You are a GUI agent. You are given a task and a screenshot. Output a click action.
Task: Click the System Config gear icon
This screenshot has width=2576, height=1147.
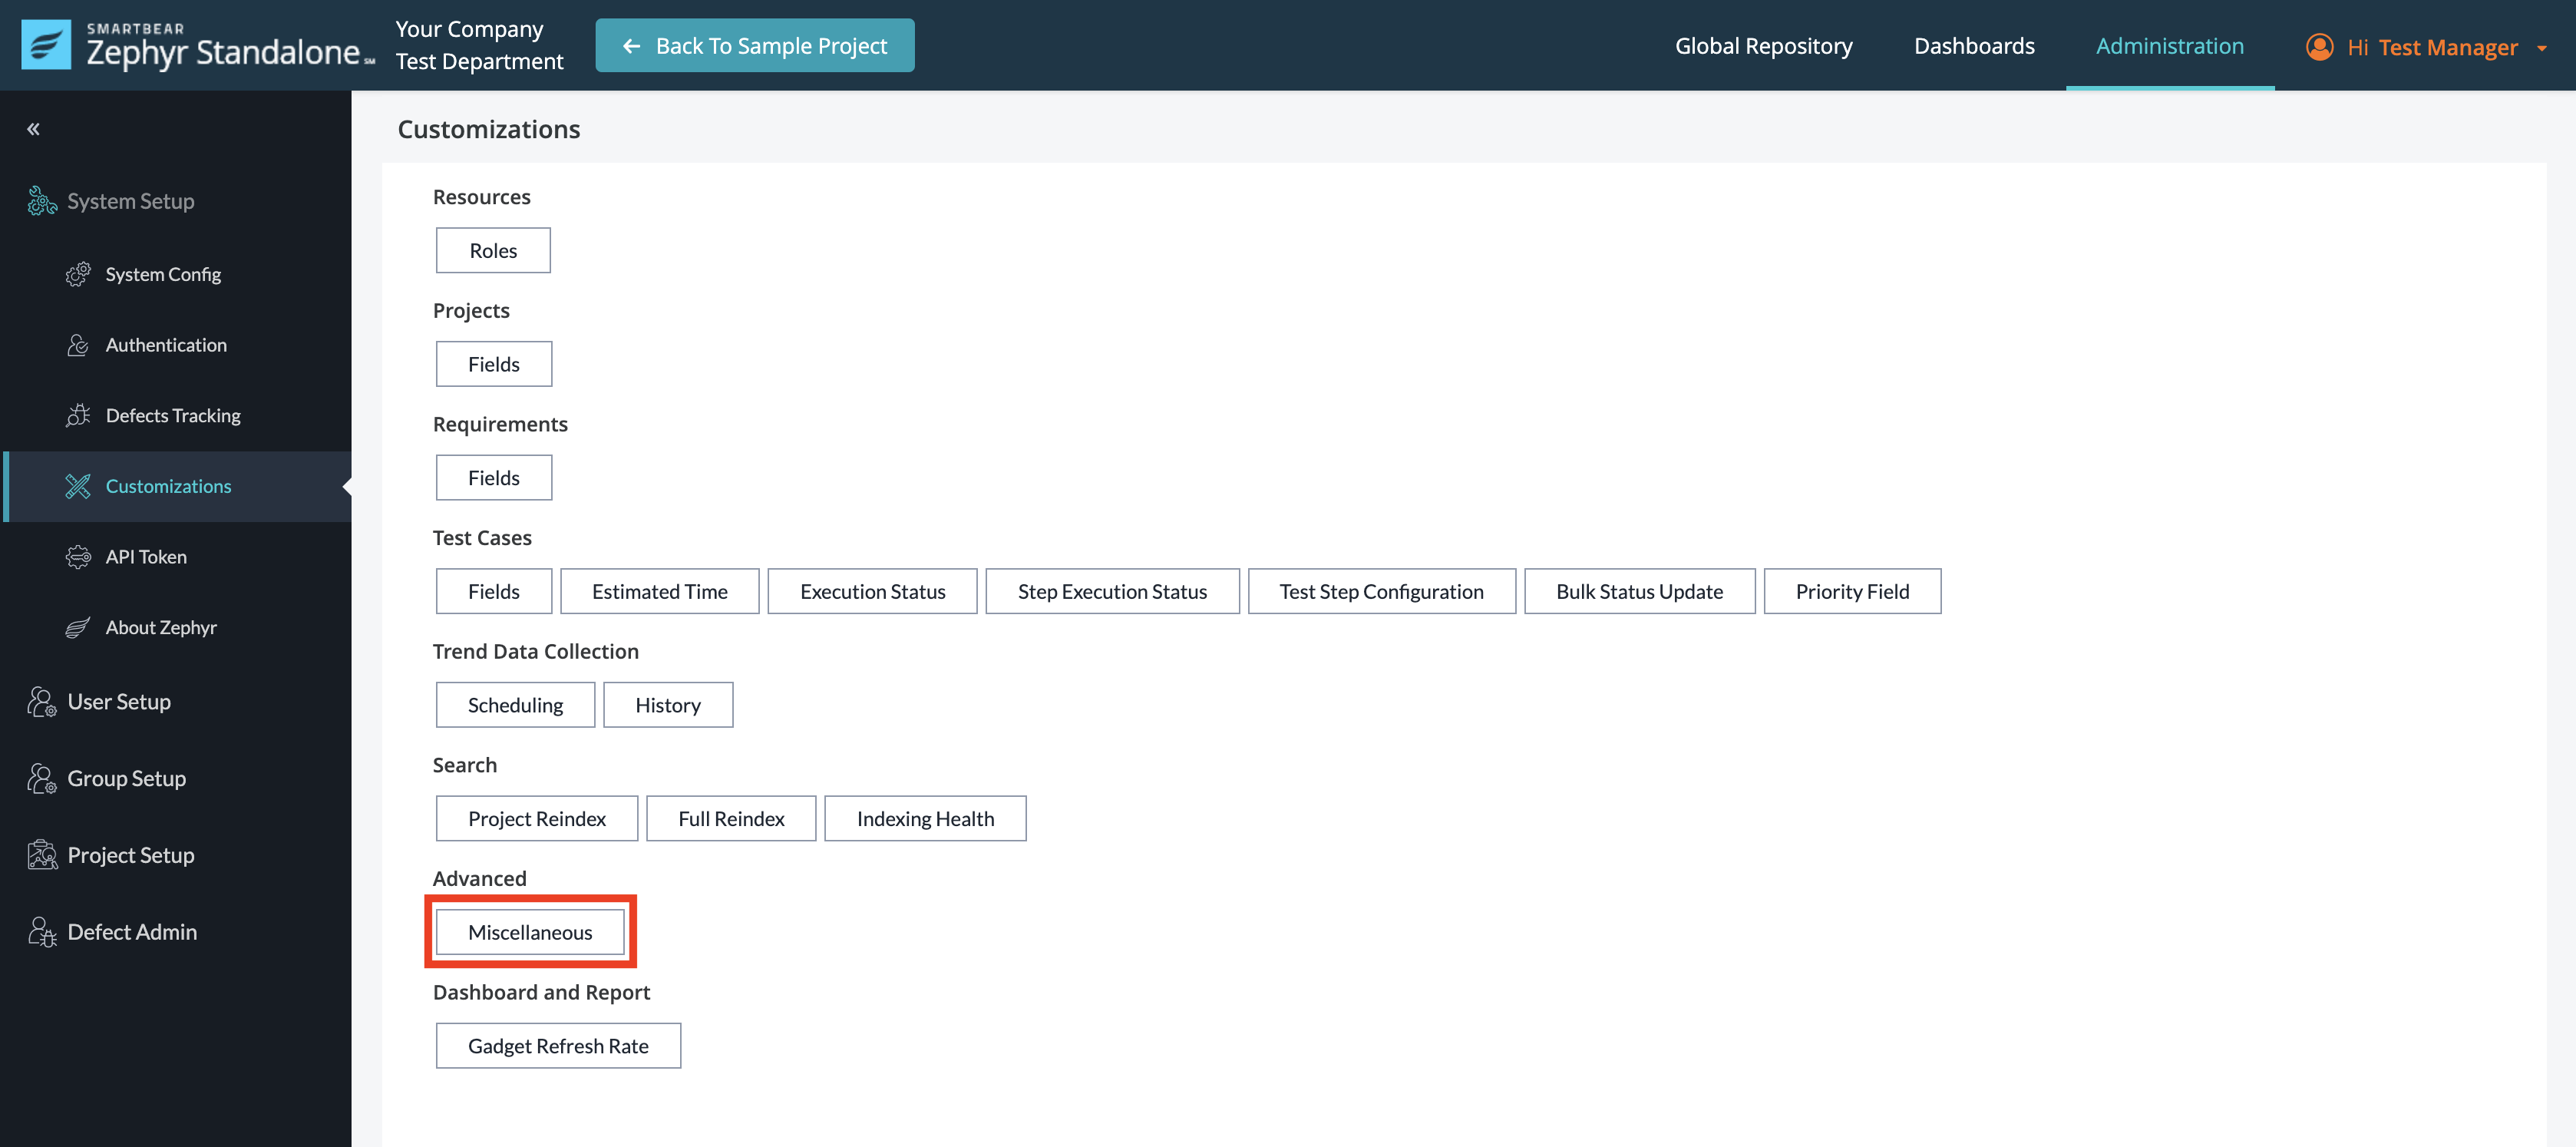78,274
